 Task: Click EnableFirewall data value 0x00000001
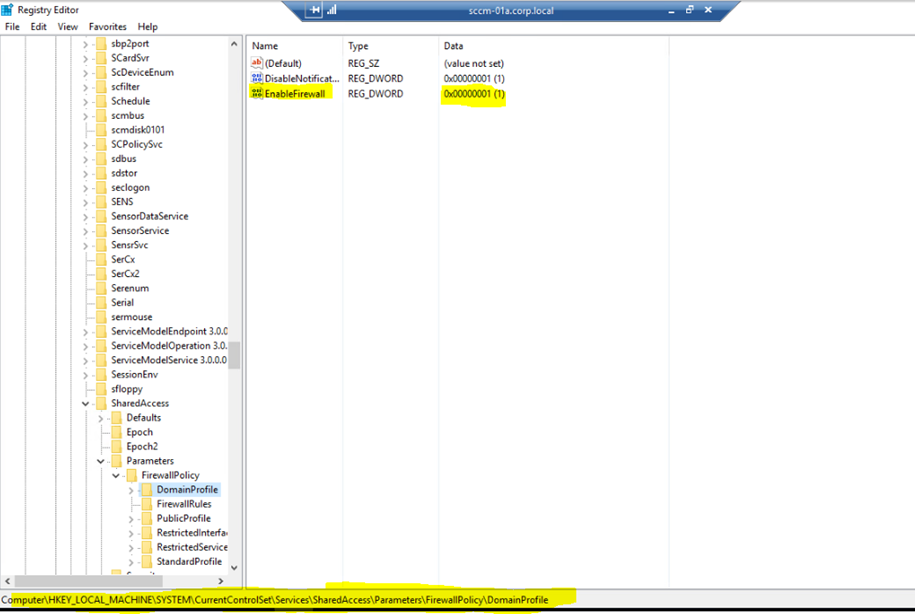click(x=474, y=93)
